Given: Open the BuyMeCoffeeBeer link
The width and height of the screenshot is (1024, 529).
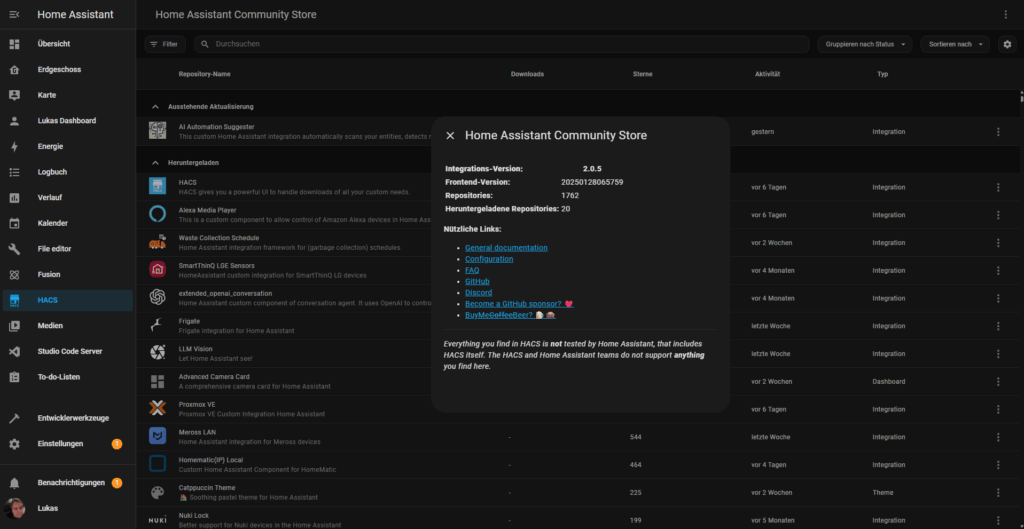Looking at the screenshot, I should coord(510,315).
